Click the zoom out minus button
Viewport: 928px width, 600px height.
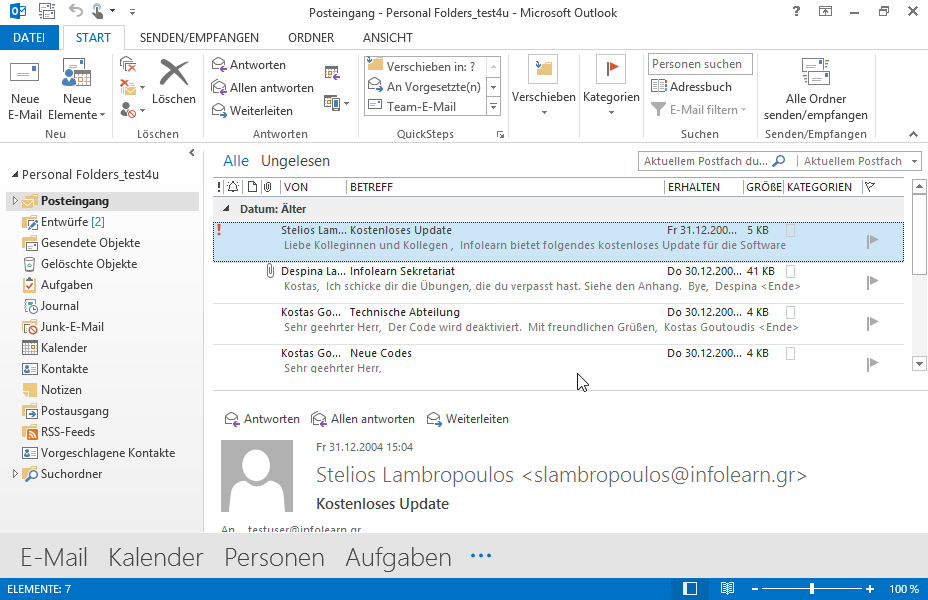coord(755,589)
